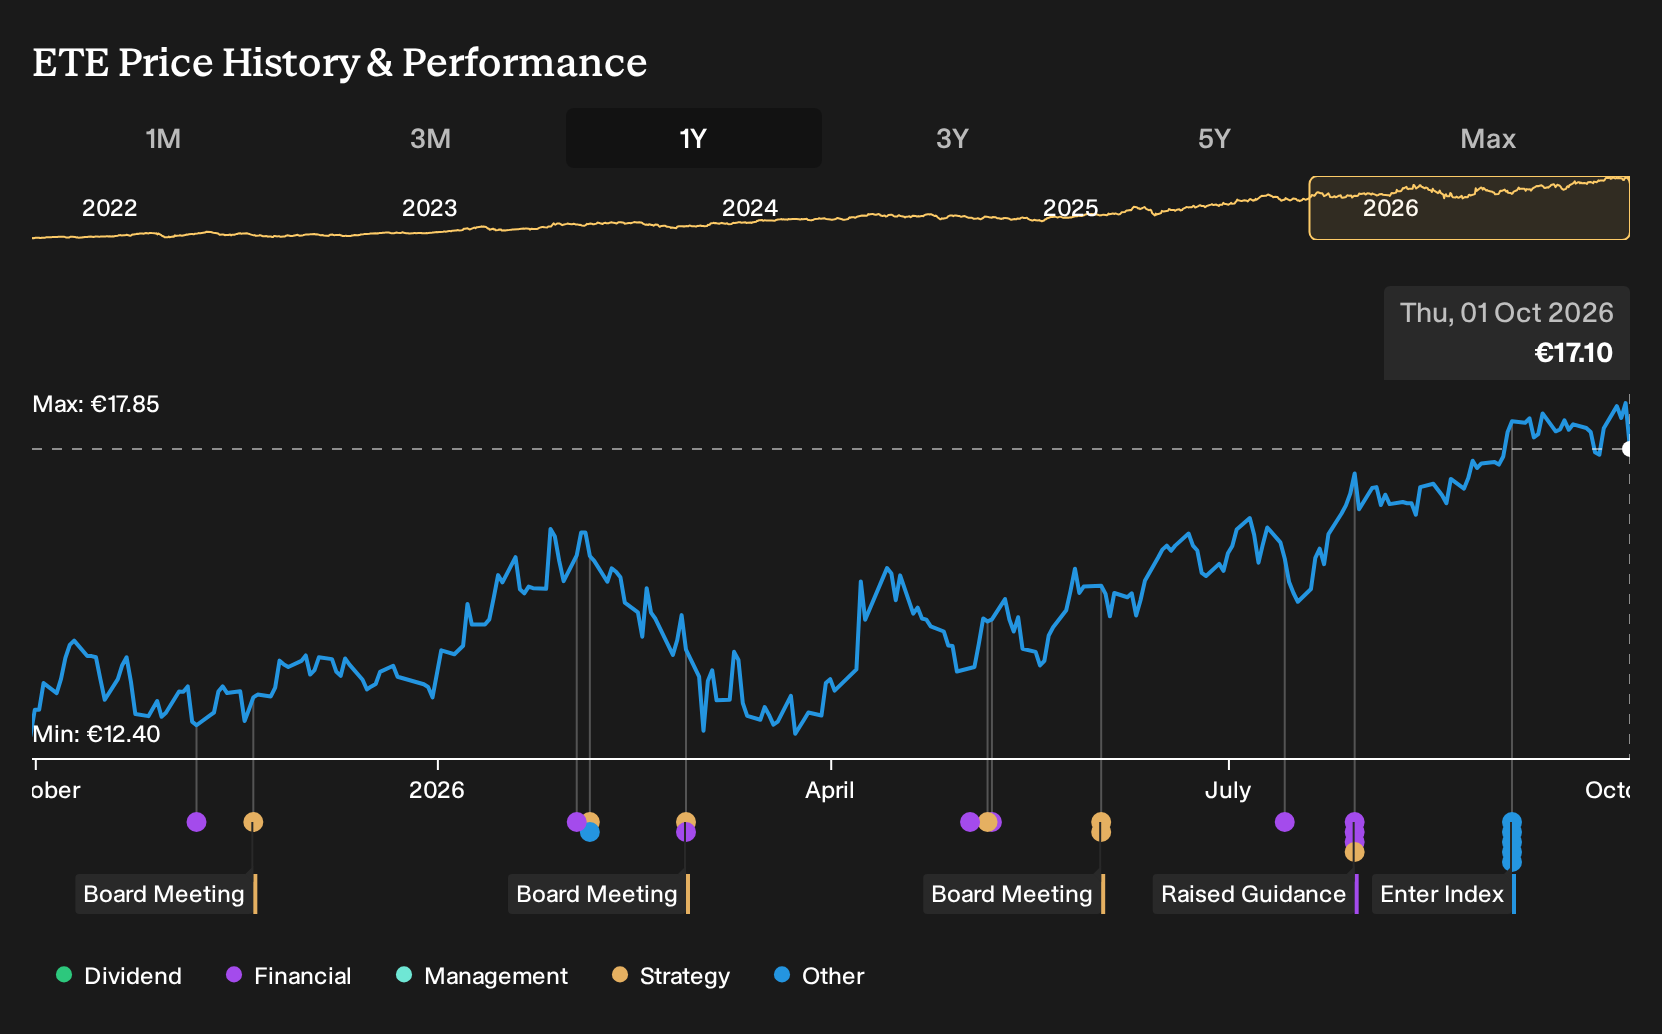Toggle the Other legend filter
Viewport: 1662px width, 1034px height.
tap(819, 976)
